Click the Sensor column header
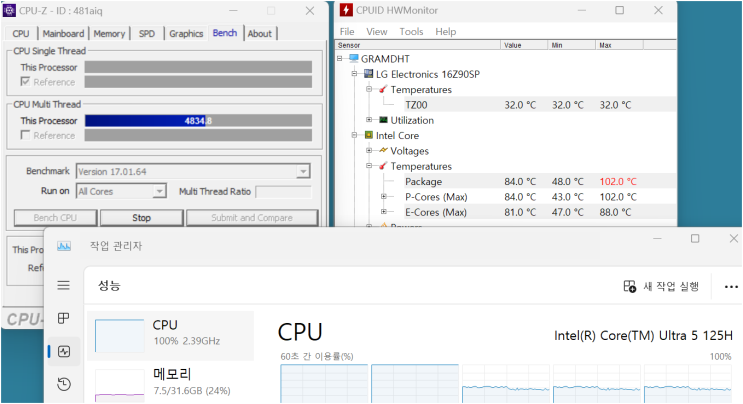 (417, 45)
